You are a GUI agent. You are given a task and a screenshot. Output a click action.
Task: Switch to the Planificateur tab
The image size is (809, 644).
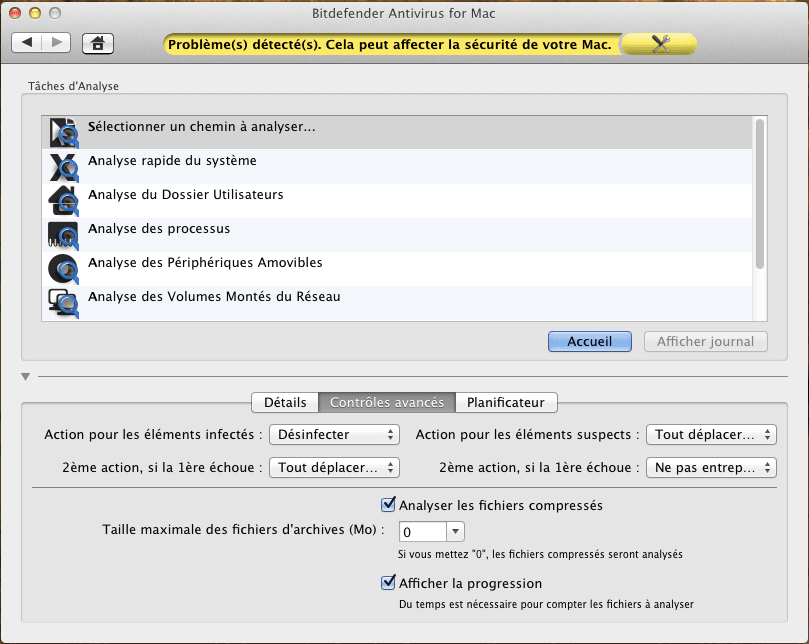pyautogui.click(x=506, y=402)
